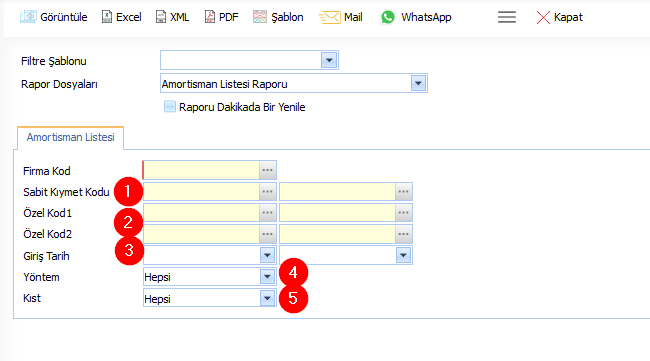Open second Özel Kod1 lookup button
Screen dimensions: 650x361
pos(403,213)
